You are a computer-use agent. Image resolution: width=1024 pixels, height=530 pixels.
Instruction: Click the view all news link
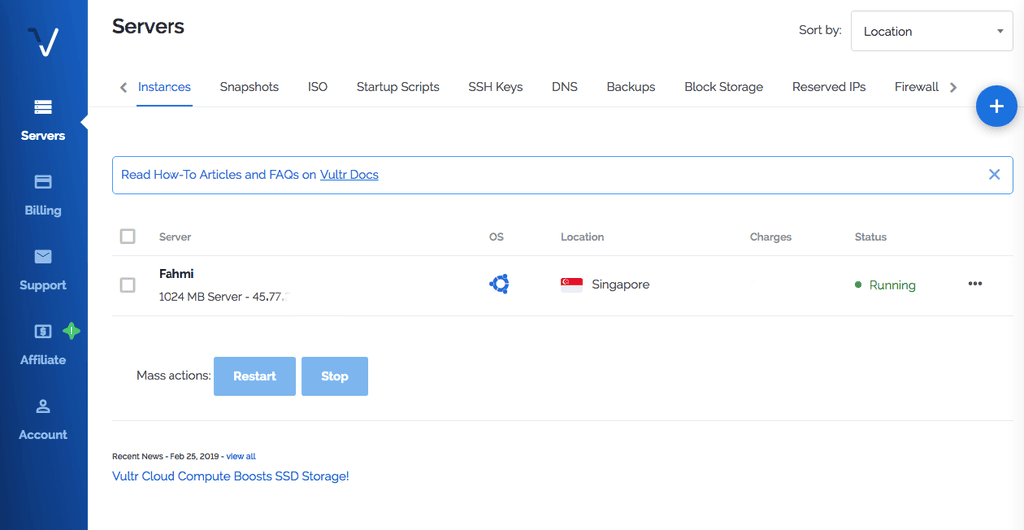pyautogui.click(x=241, y=456)
